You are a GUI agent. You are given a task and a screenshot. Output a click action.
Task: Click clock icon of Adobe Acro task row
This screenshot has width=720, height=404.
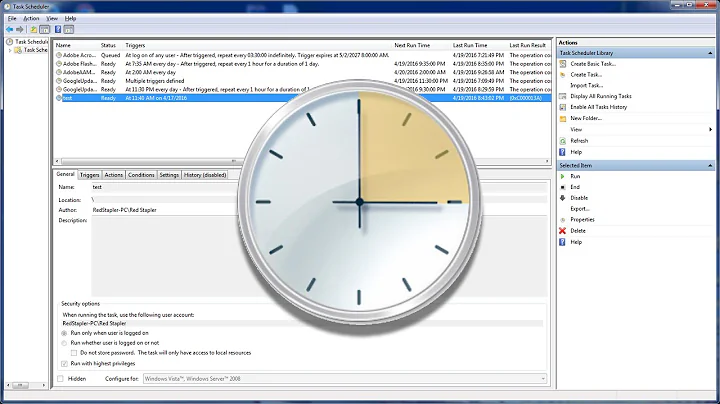pyautogui.click(x=59, y=55)
